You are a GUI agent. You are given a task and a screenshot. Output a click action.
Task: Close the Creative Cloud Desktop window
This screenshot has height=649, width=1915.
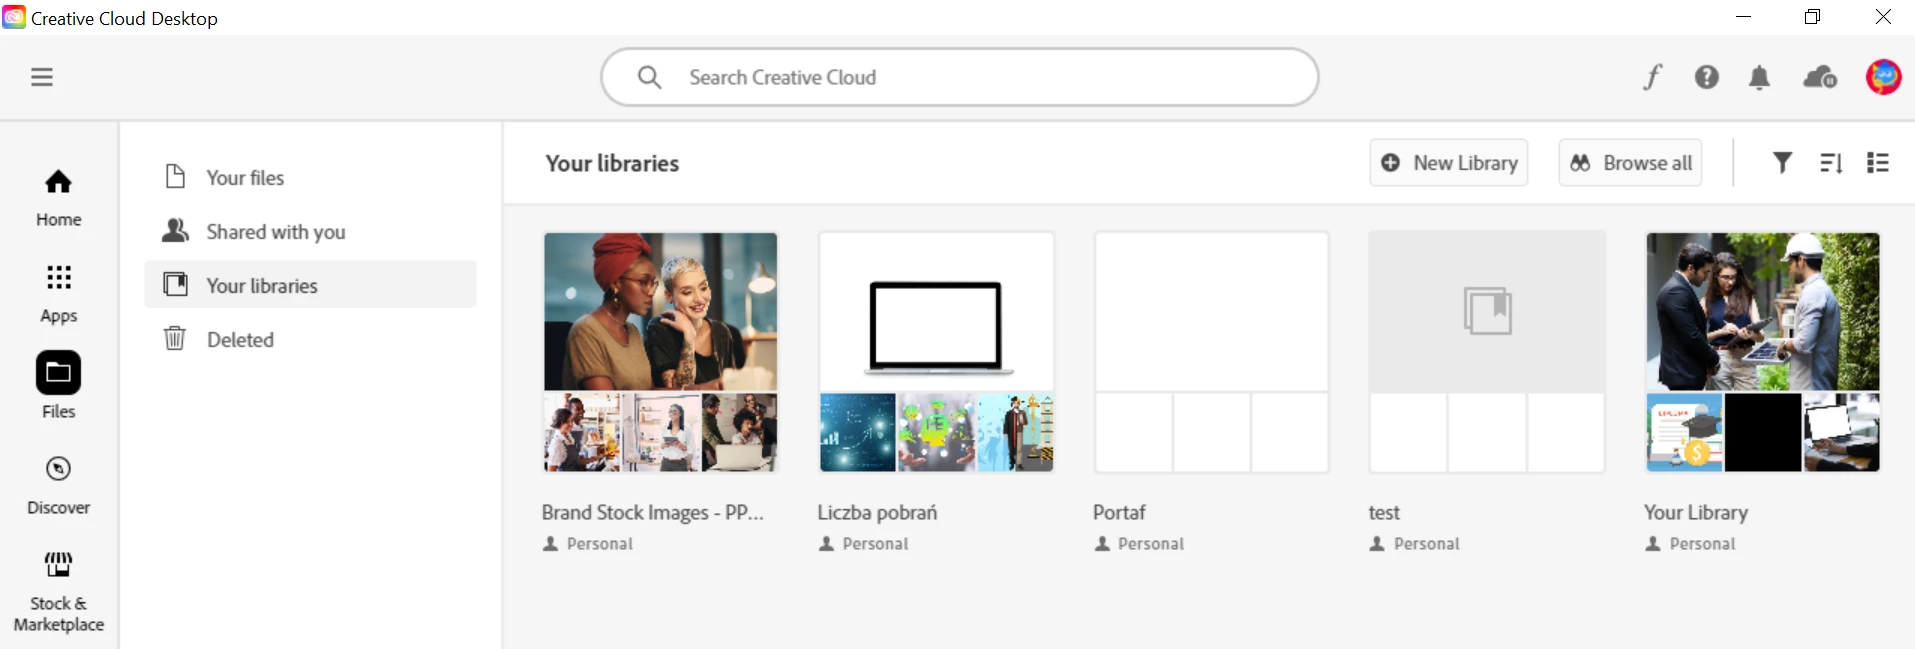[x=1883, y=17]
